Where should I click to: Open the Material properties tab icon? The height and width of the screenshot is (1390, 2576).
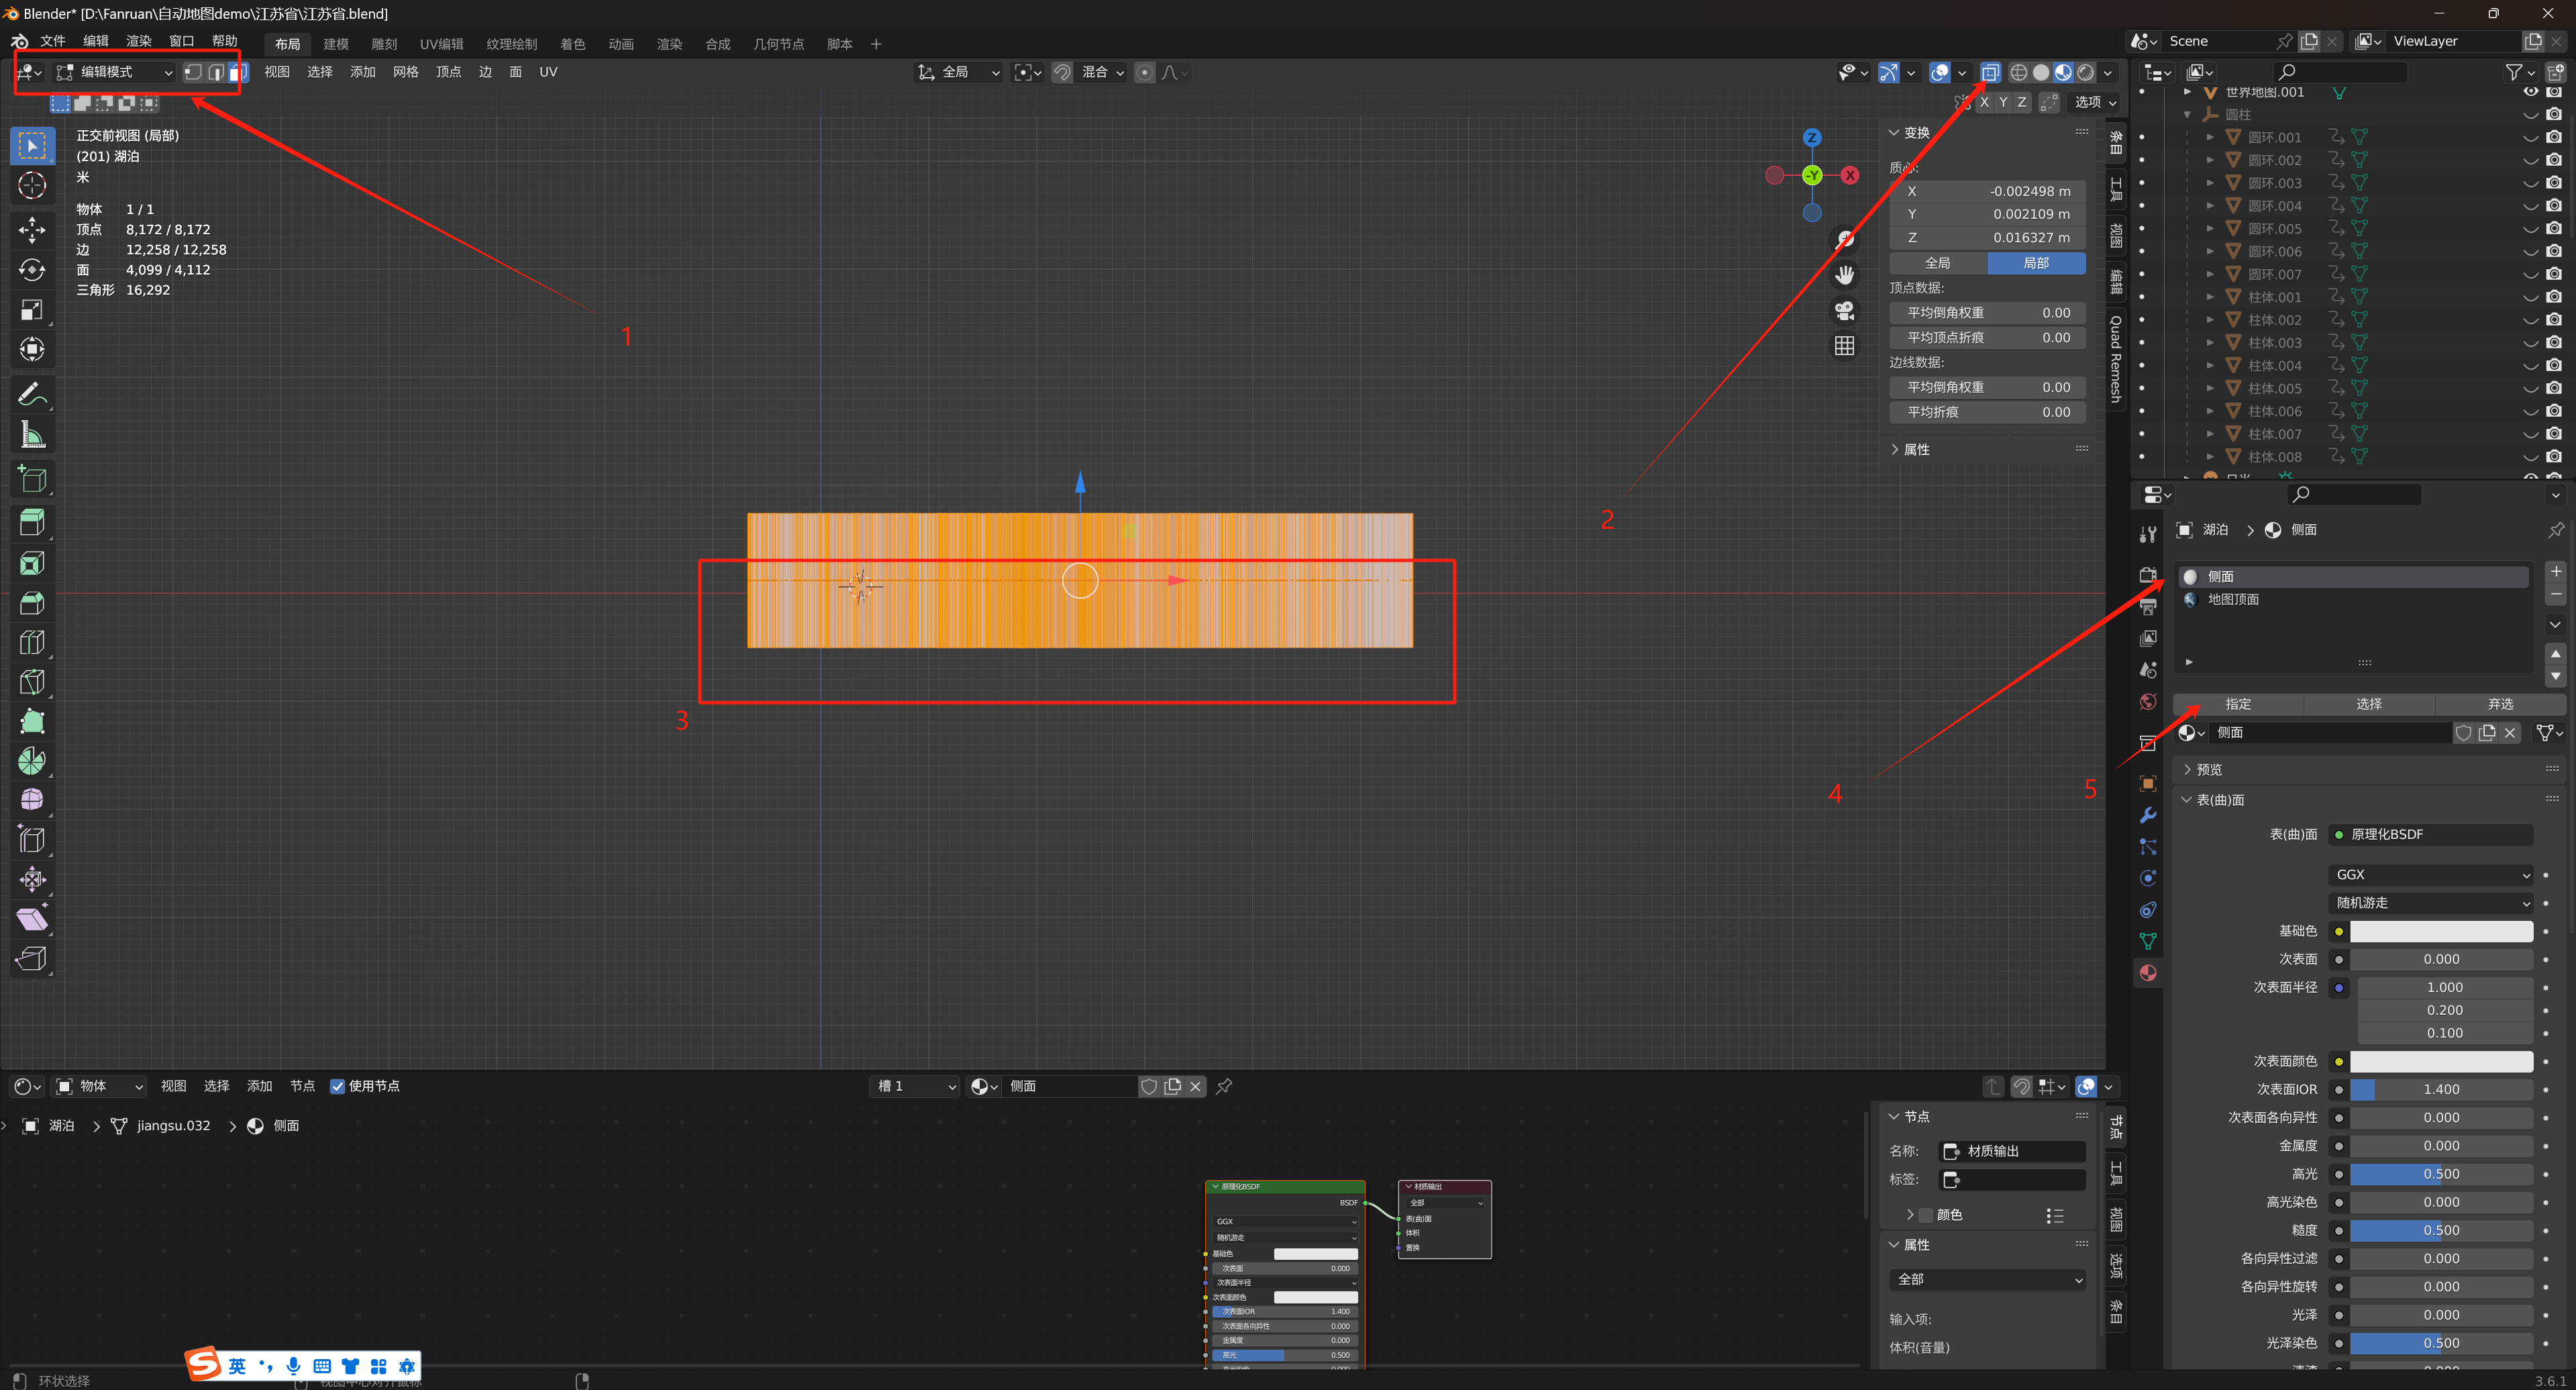click(2148, 973)
